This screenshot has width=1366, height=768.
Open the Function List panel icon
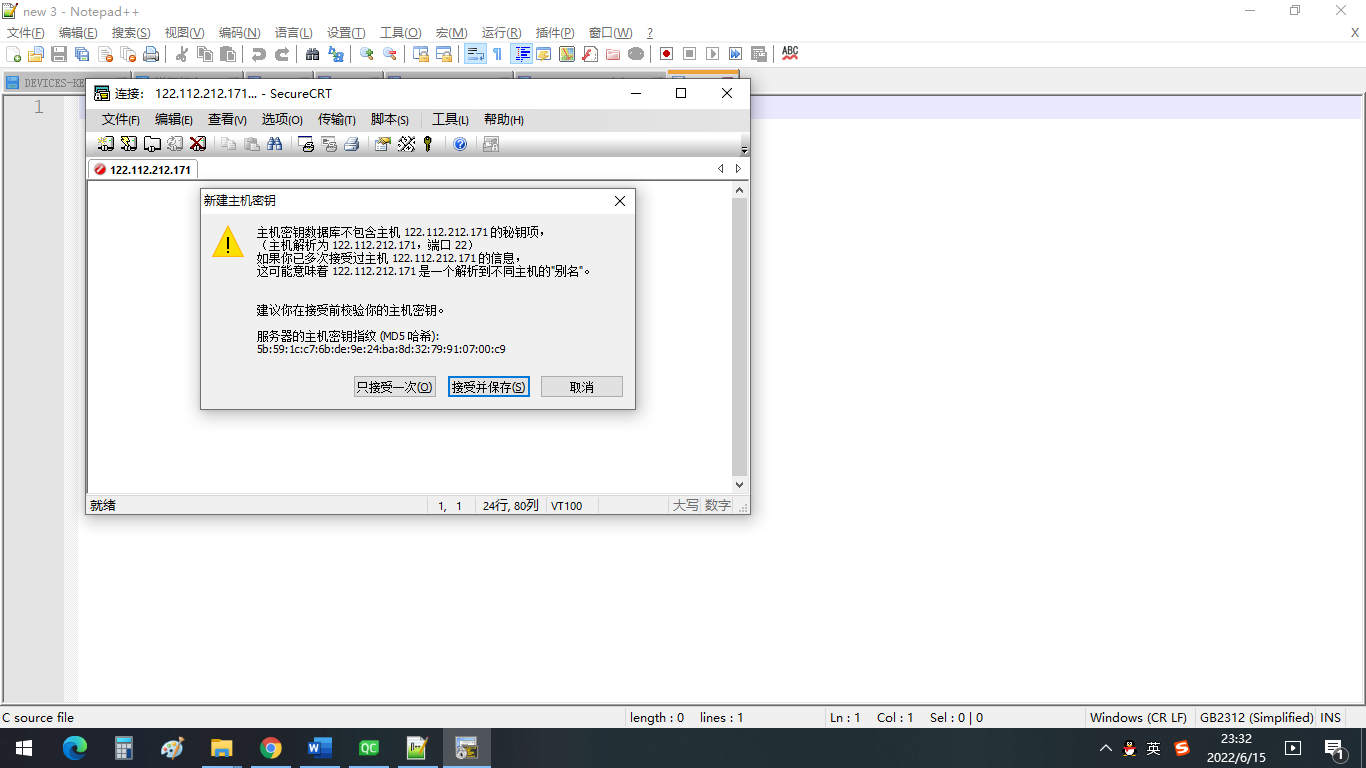pyautogui.click(x=590, y=54)
